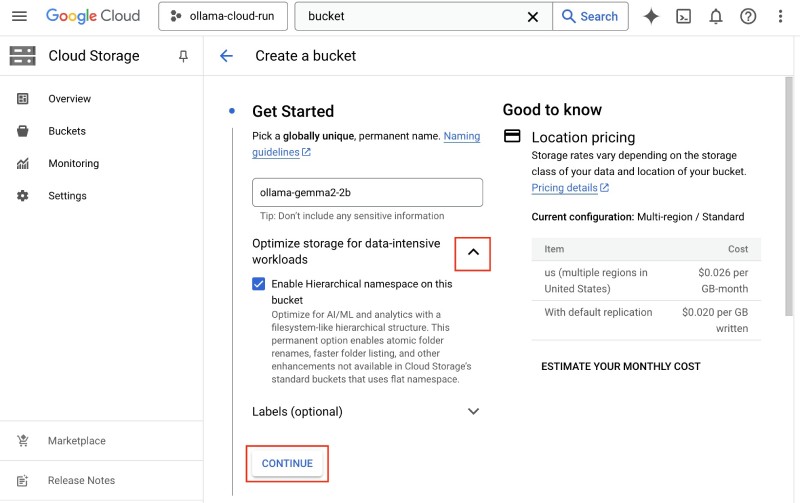
Task: Pin the Cloud Storage sidebar
Action: 183,57
